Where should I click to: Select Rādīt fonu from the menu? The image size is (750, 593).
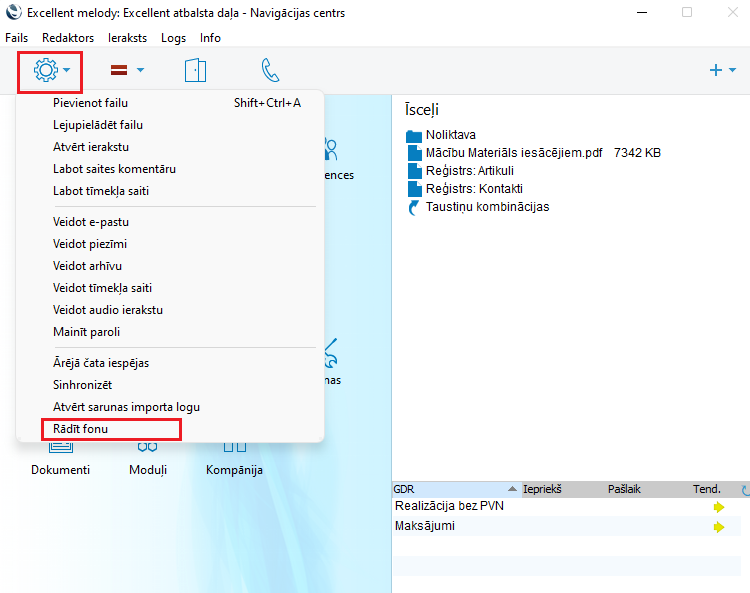[81, 429]
